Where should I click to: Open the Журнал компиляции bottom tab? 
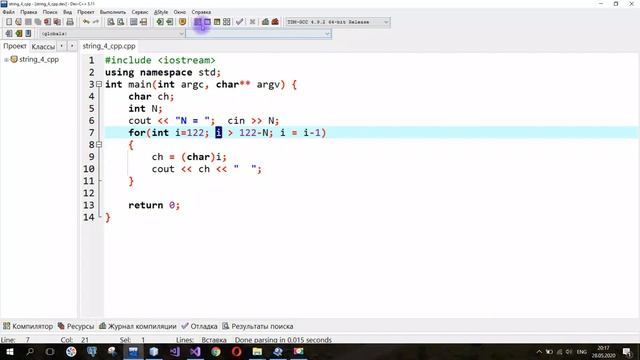(138, 326)
